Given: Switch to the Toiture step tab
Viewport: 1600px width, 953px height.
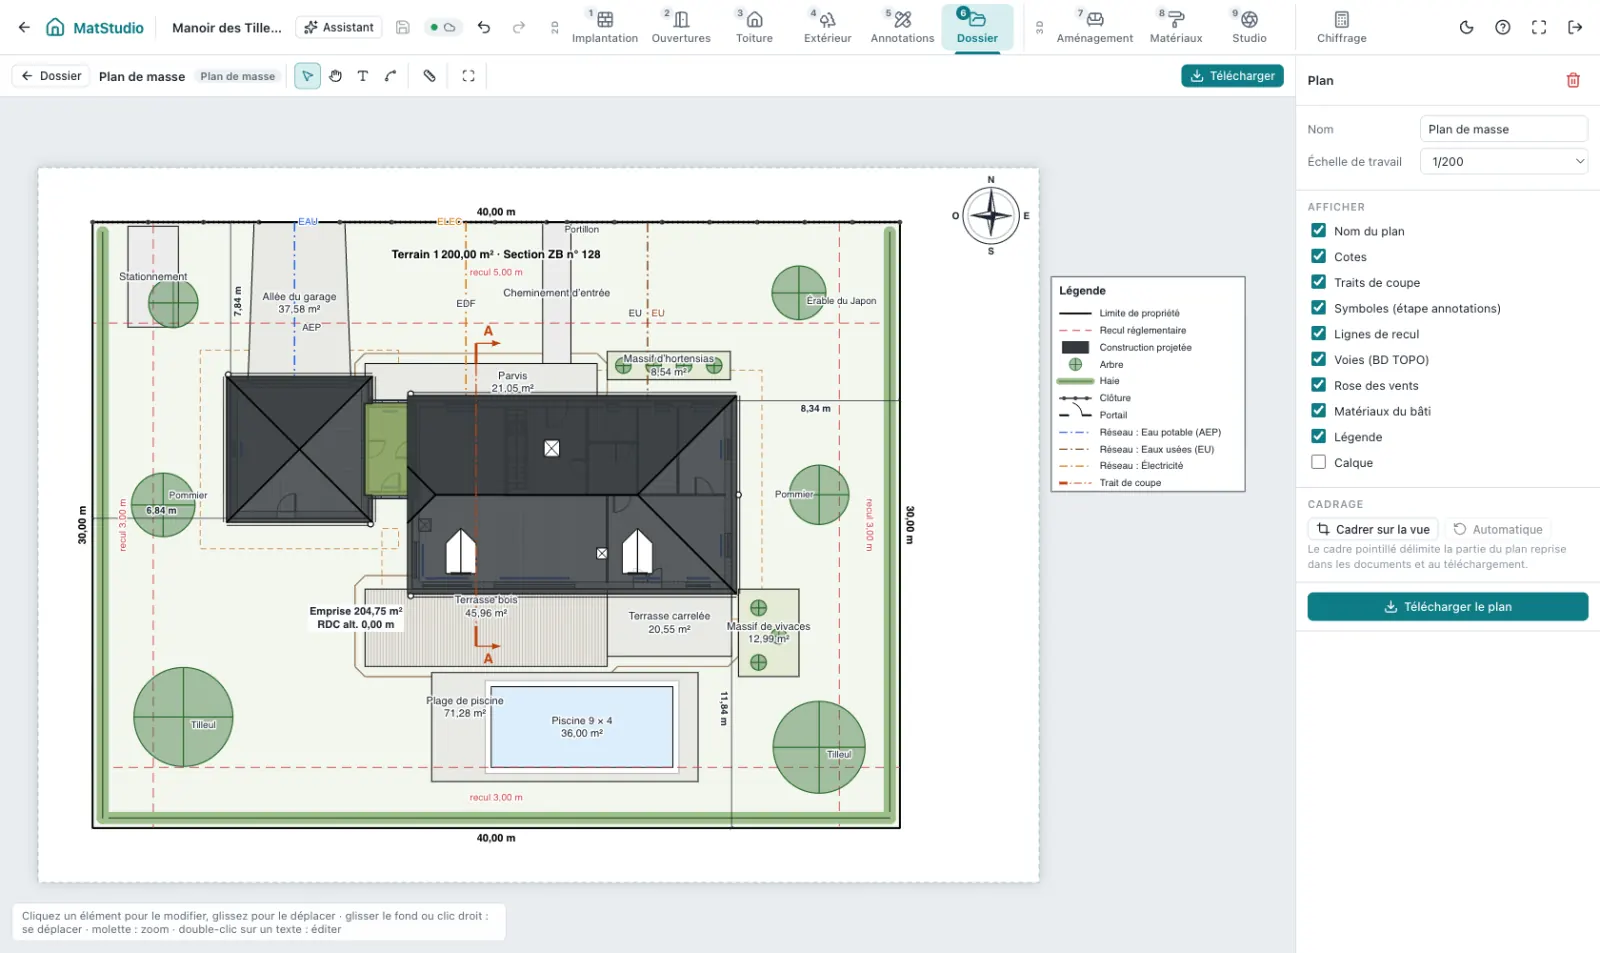Looking at the screenshot, I should 754,27.
